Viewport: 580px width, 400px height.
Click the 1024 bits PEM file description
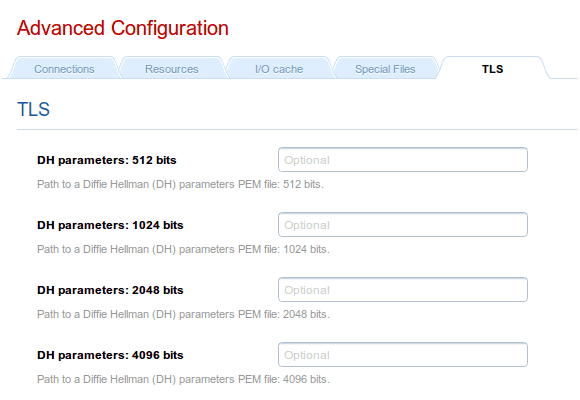click(x=183, y=249)
